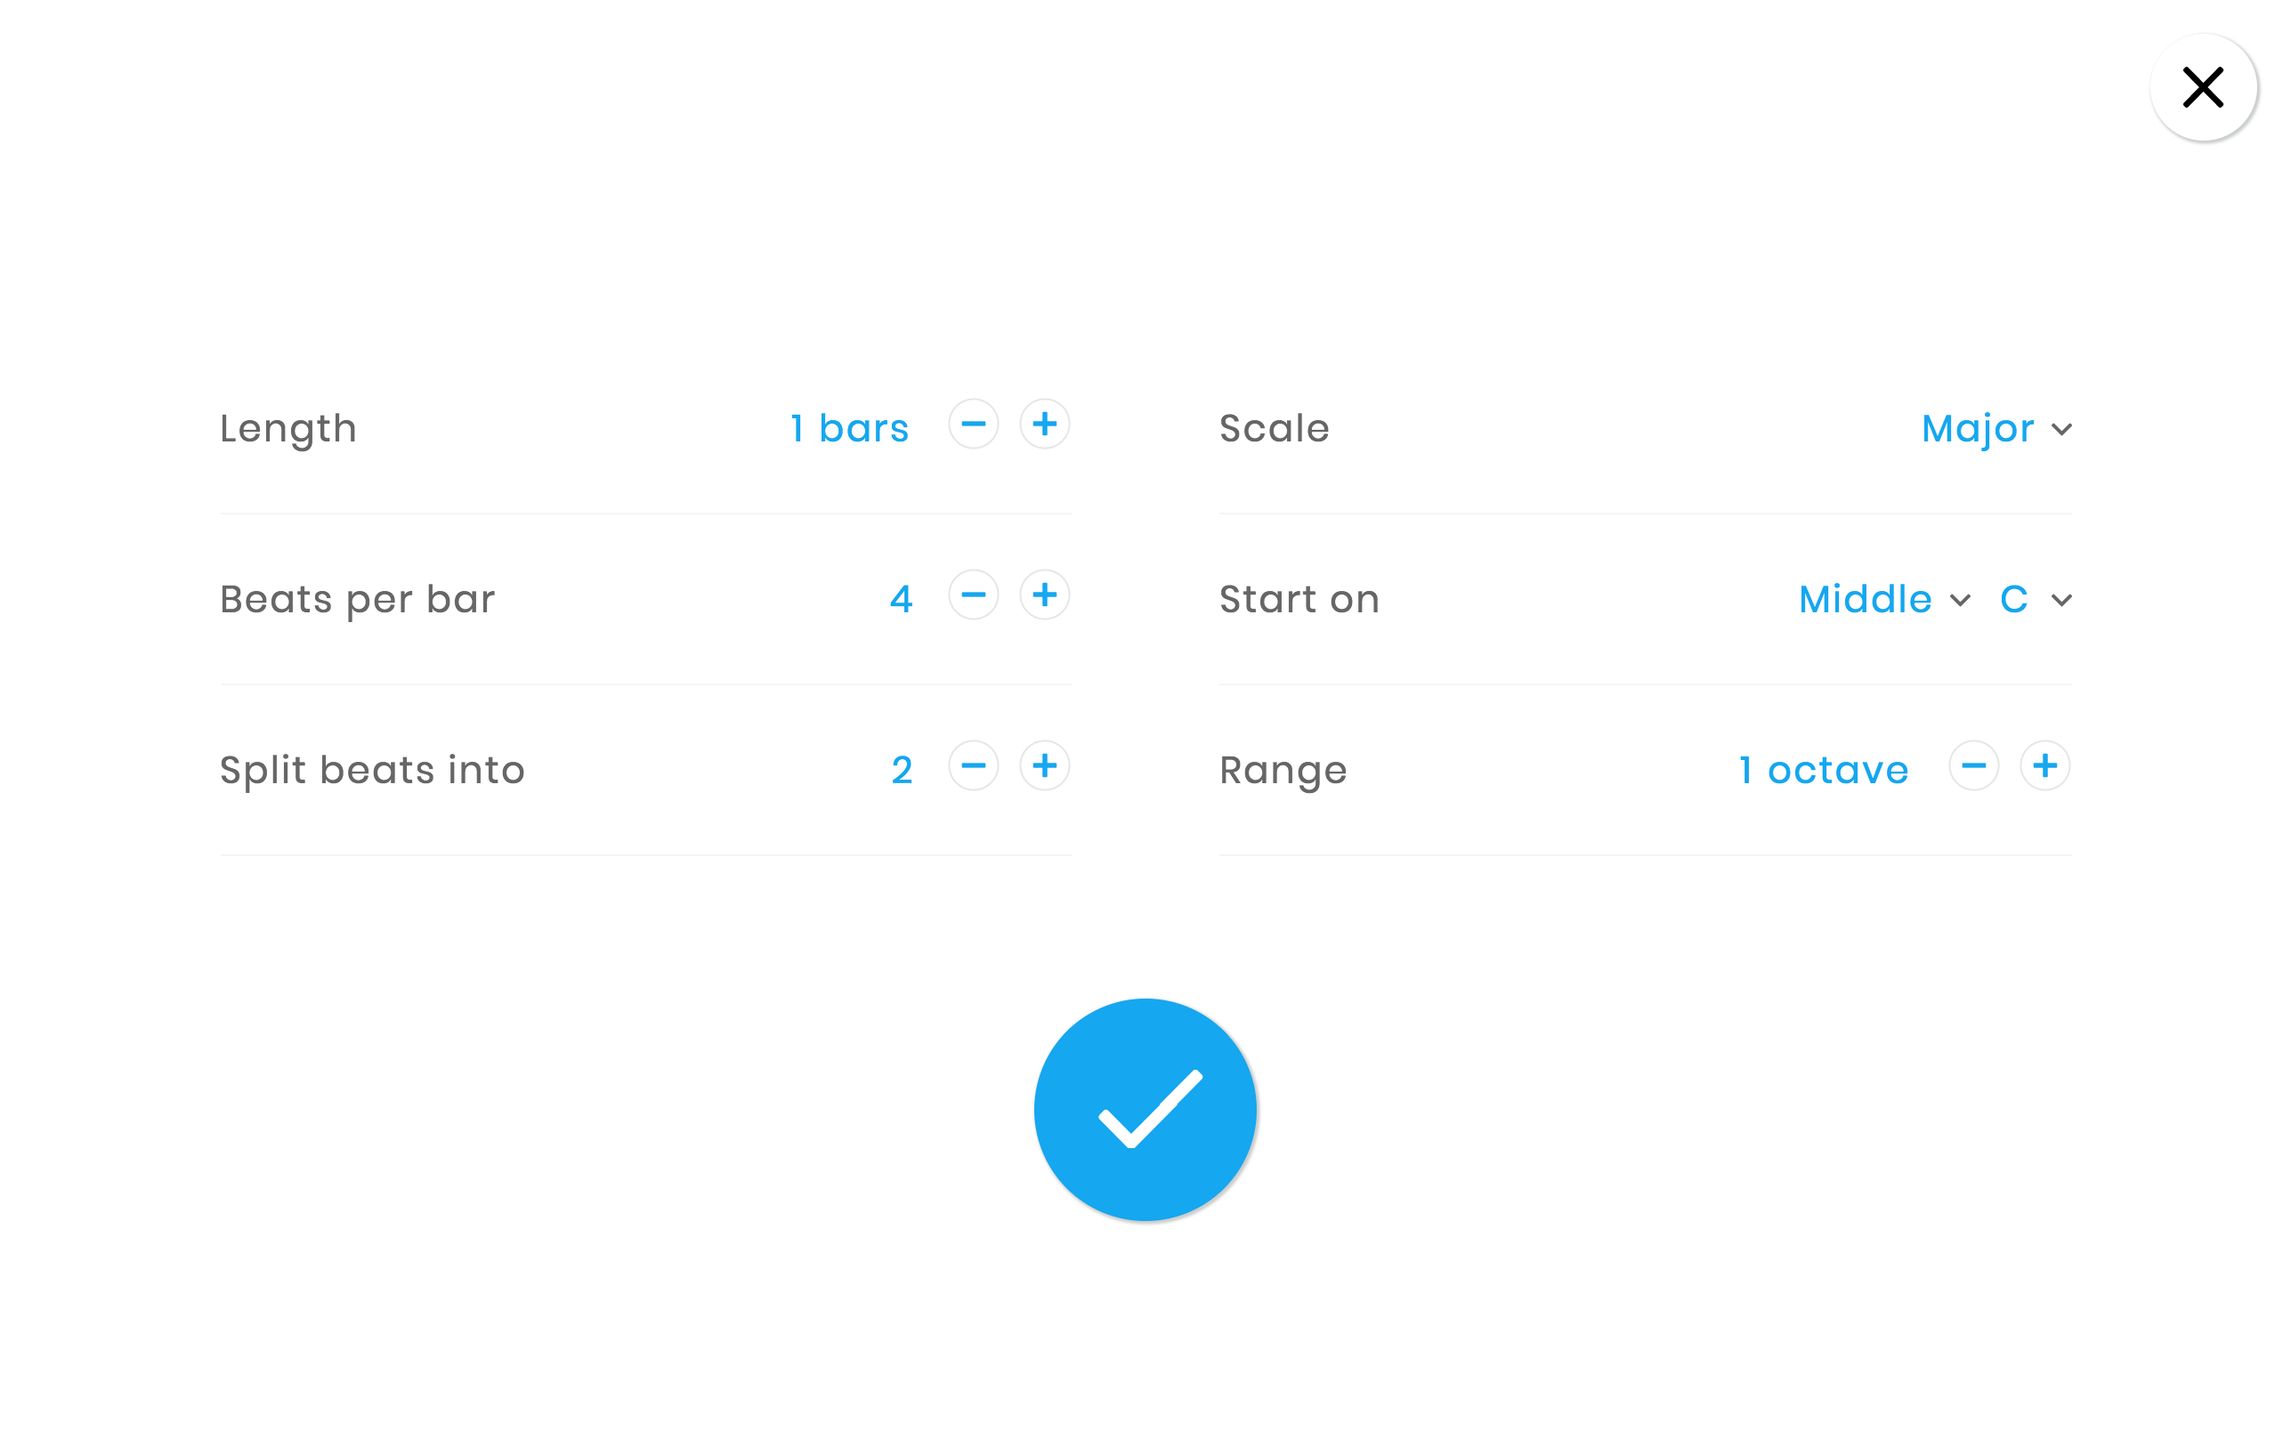Screen dimensions: 2291x1440
Task: Increase the Split beats into value
Action: coord(1044,767)
